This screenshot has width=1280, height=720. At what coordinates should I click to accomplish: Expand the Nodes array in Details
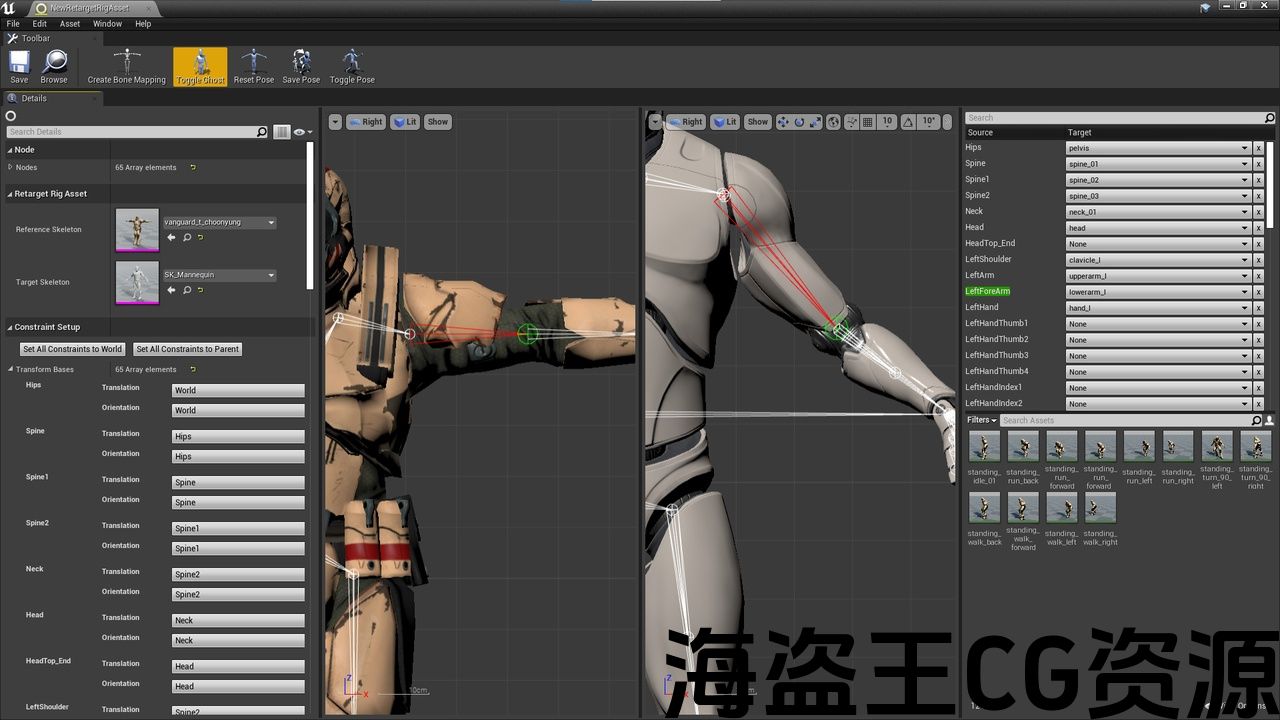click(10, 167)
